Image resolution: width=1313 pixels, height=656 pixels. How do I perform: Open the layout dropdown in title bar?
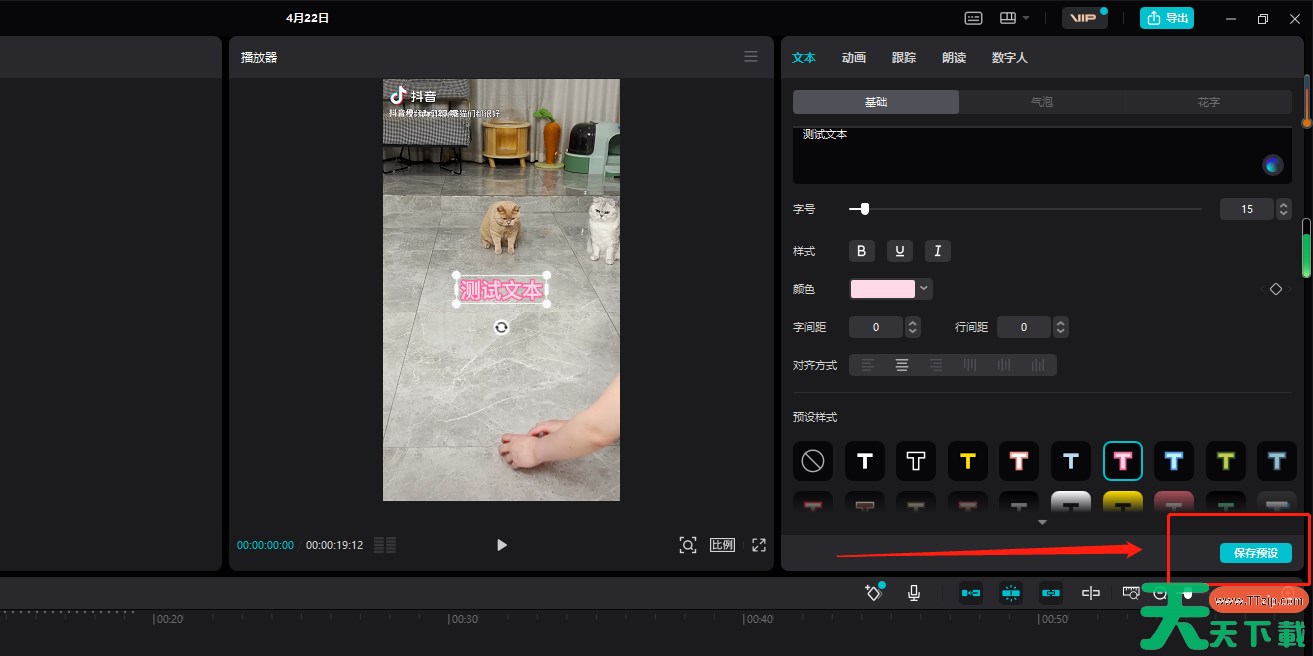(1014, 18)
